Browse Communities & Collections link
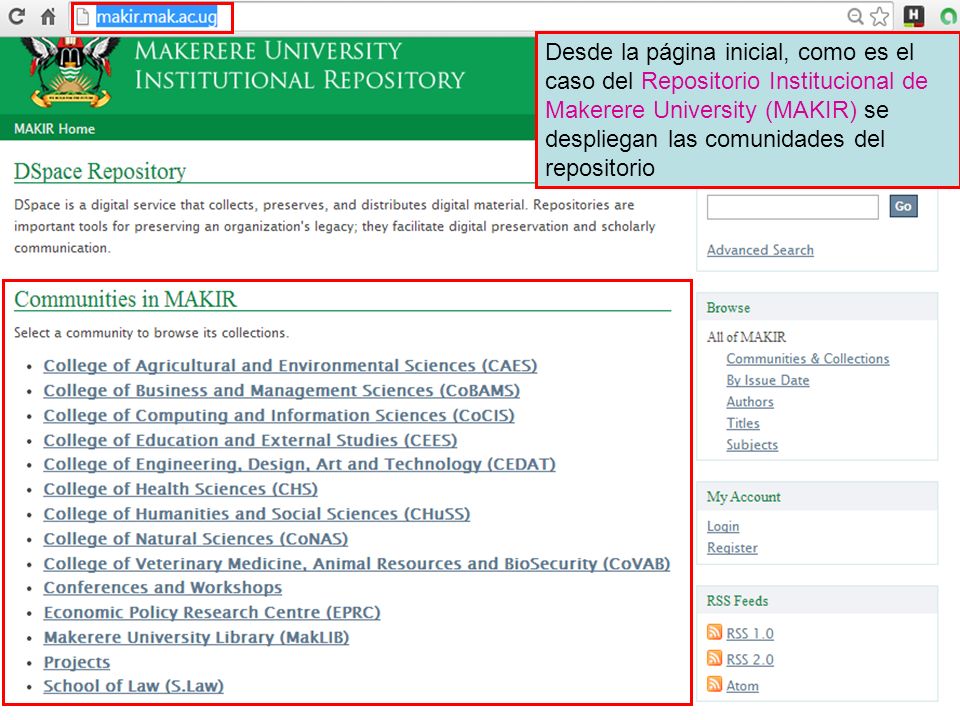 (808, 359)
